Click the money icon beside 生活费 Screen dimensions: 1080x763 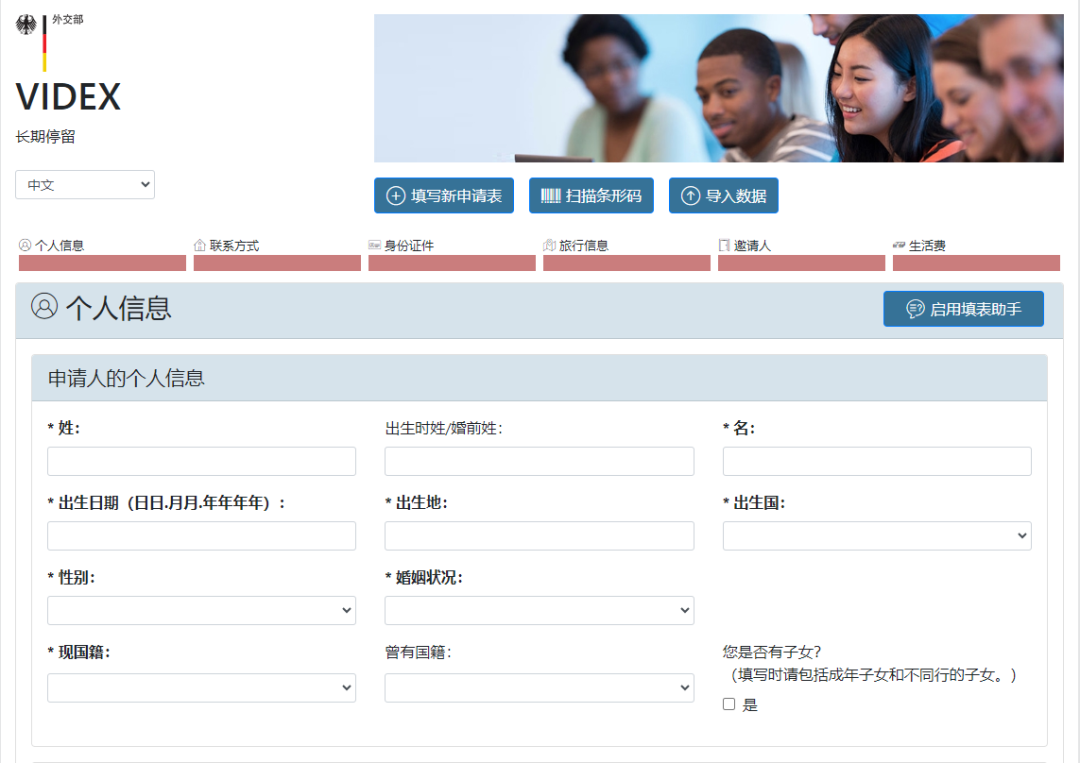[899, 245]
